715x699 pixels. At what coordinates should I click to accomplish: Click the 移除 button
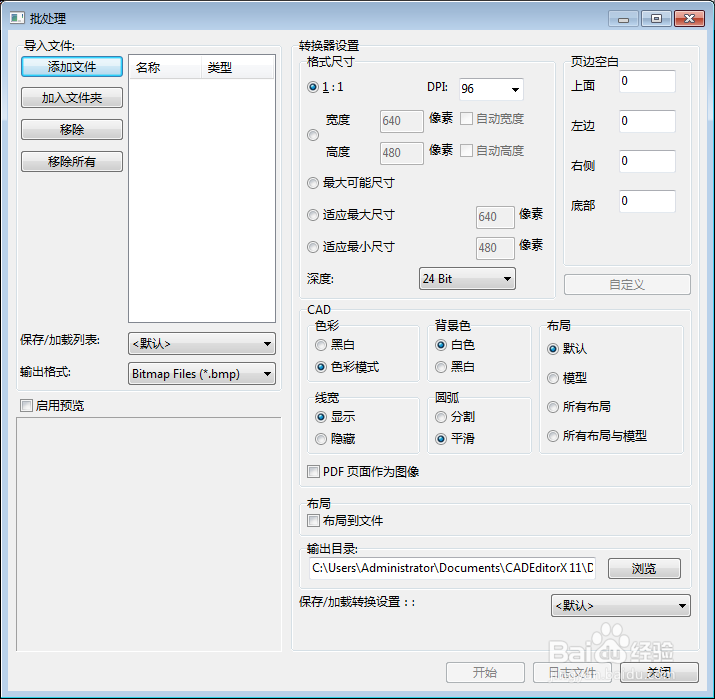click(x=72, y=129)
